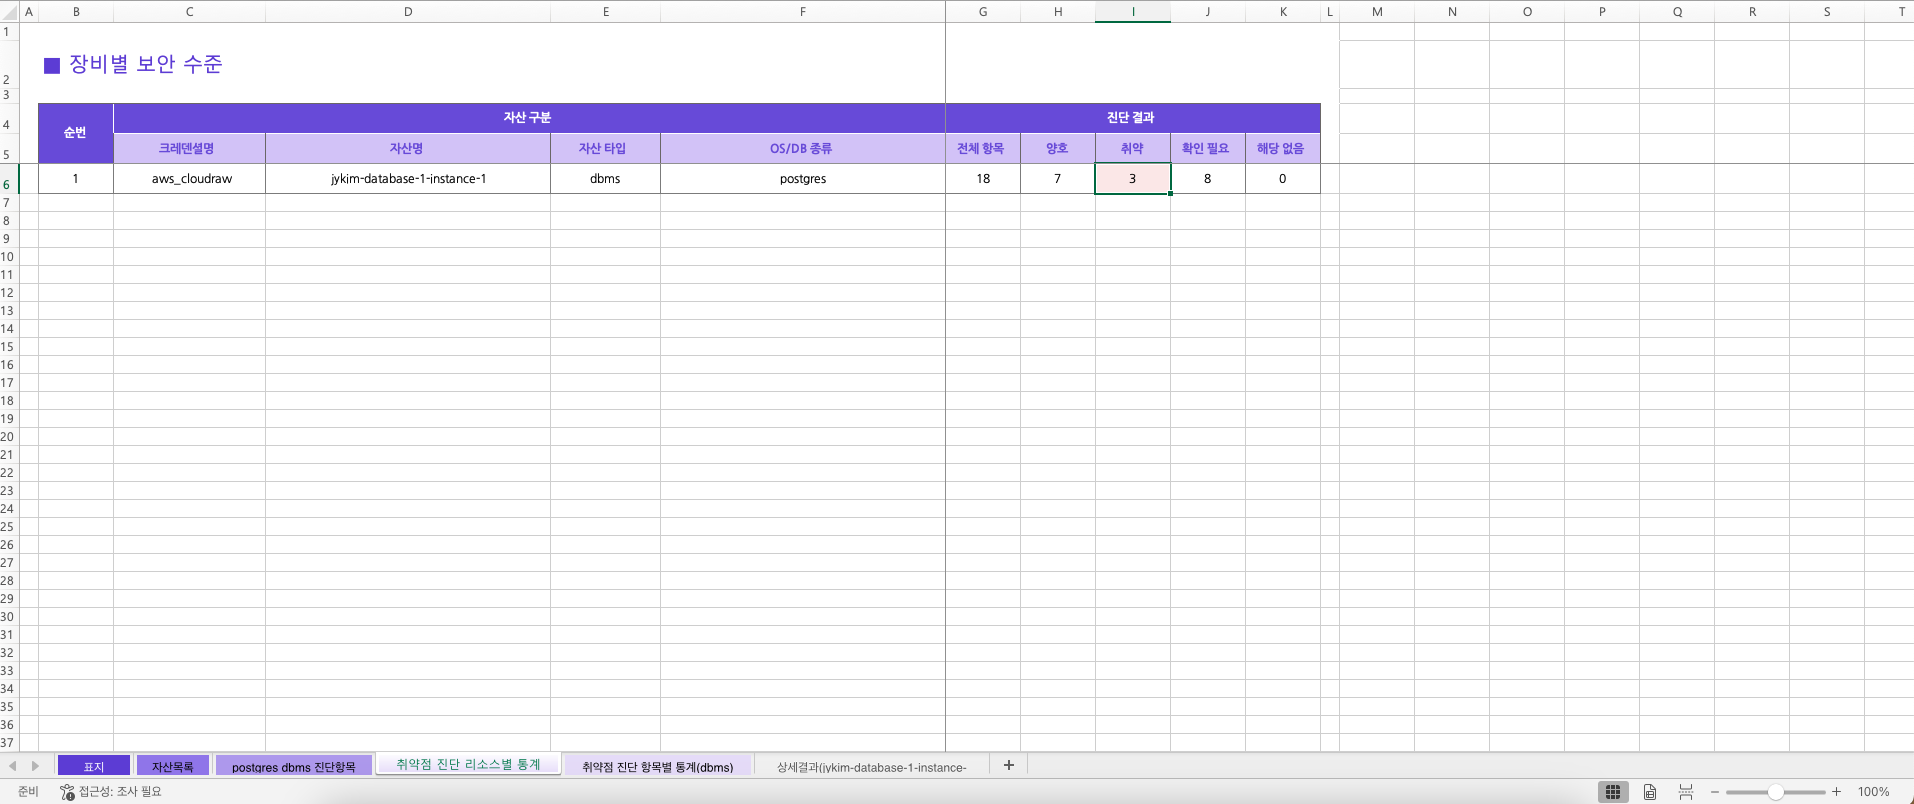Select column D header
The width and height of the screenshot is (1914, 804).
pyautogui.click(x=407, y=12)
